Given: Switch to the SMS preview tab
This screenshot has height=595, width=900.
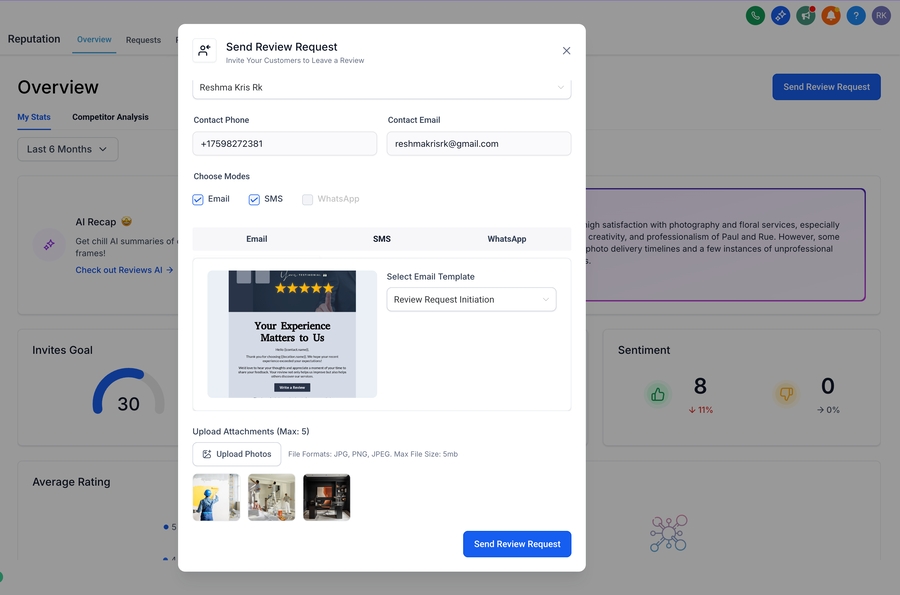Looking at the screenshot, I should click(x=382, y=239).
